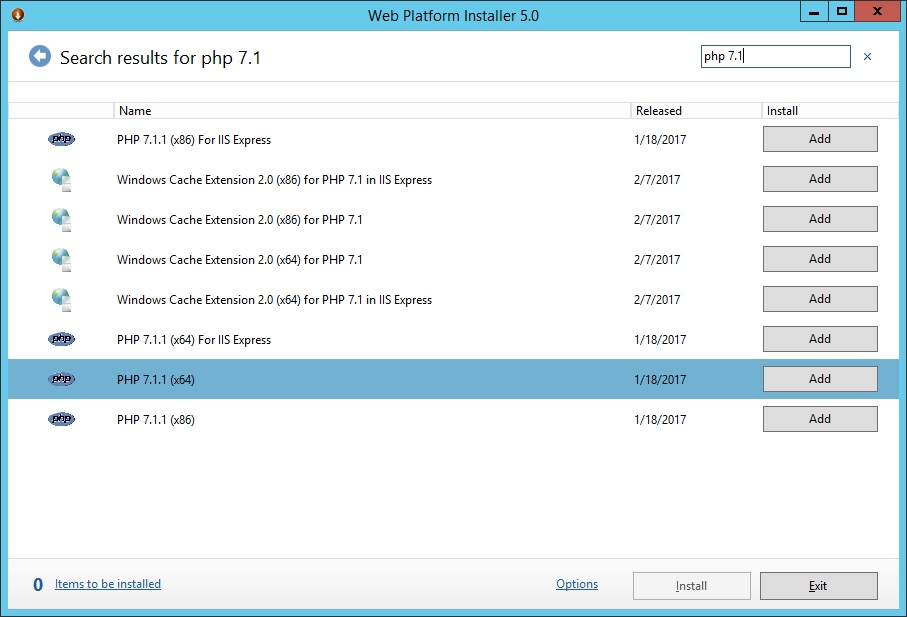The image size is (907, 617).
Task: Select Windows Cache Extension 2.0 (x64) for PHP 7.1 name
Action: pyautogui.click(x=239, y=260)
